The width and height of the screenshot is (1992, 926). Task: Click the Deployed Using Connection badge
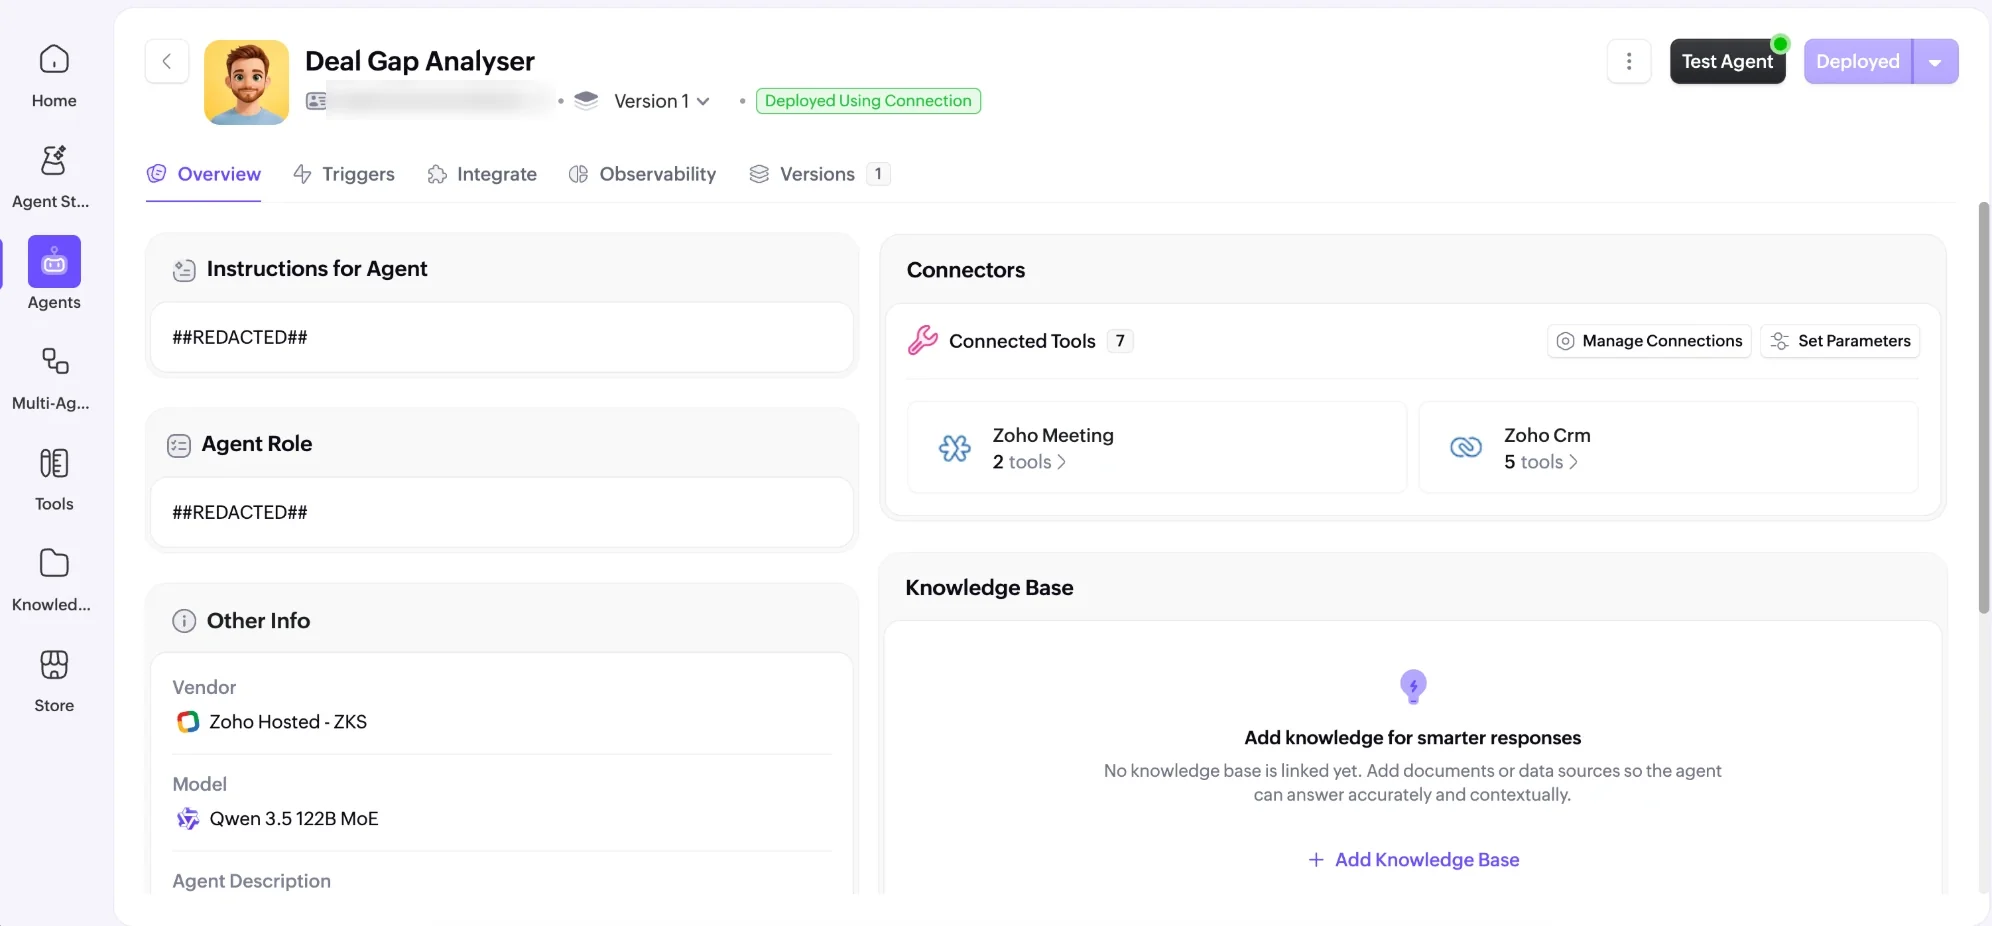(868, 101)
